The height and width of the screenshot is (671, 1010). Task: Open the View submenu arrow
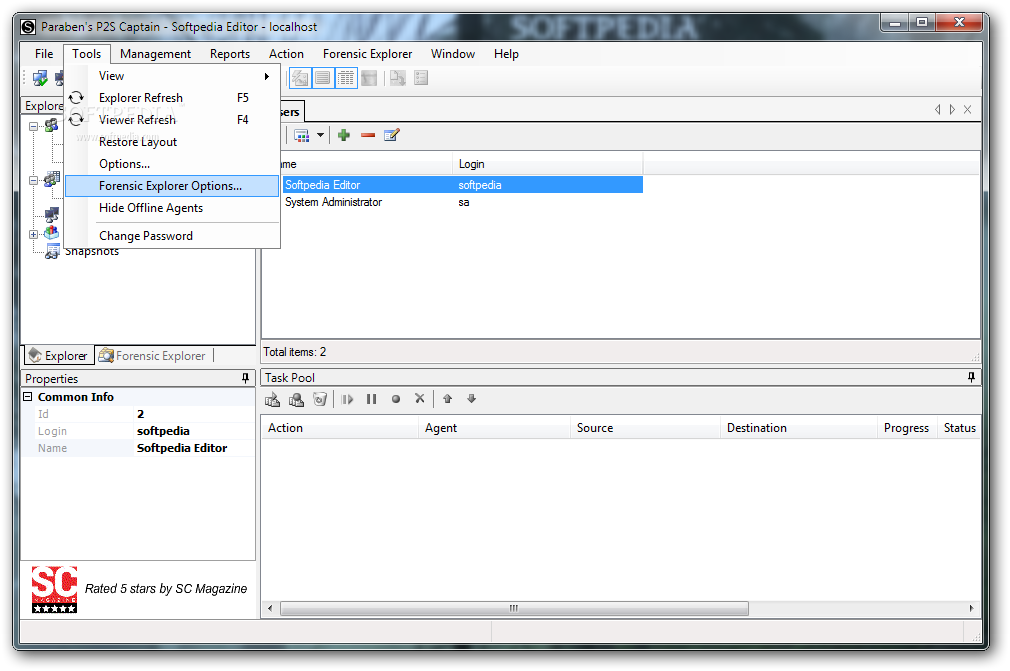pyautogui.click(x=267, y=77)
